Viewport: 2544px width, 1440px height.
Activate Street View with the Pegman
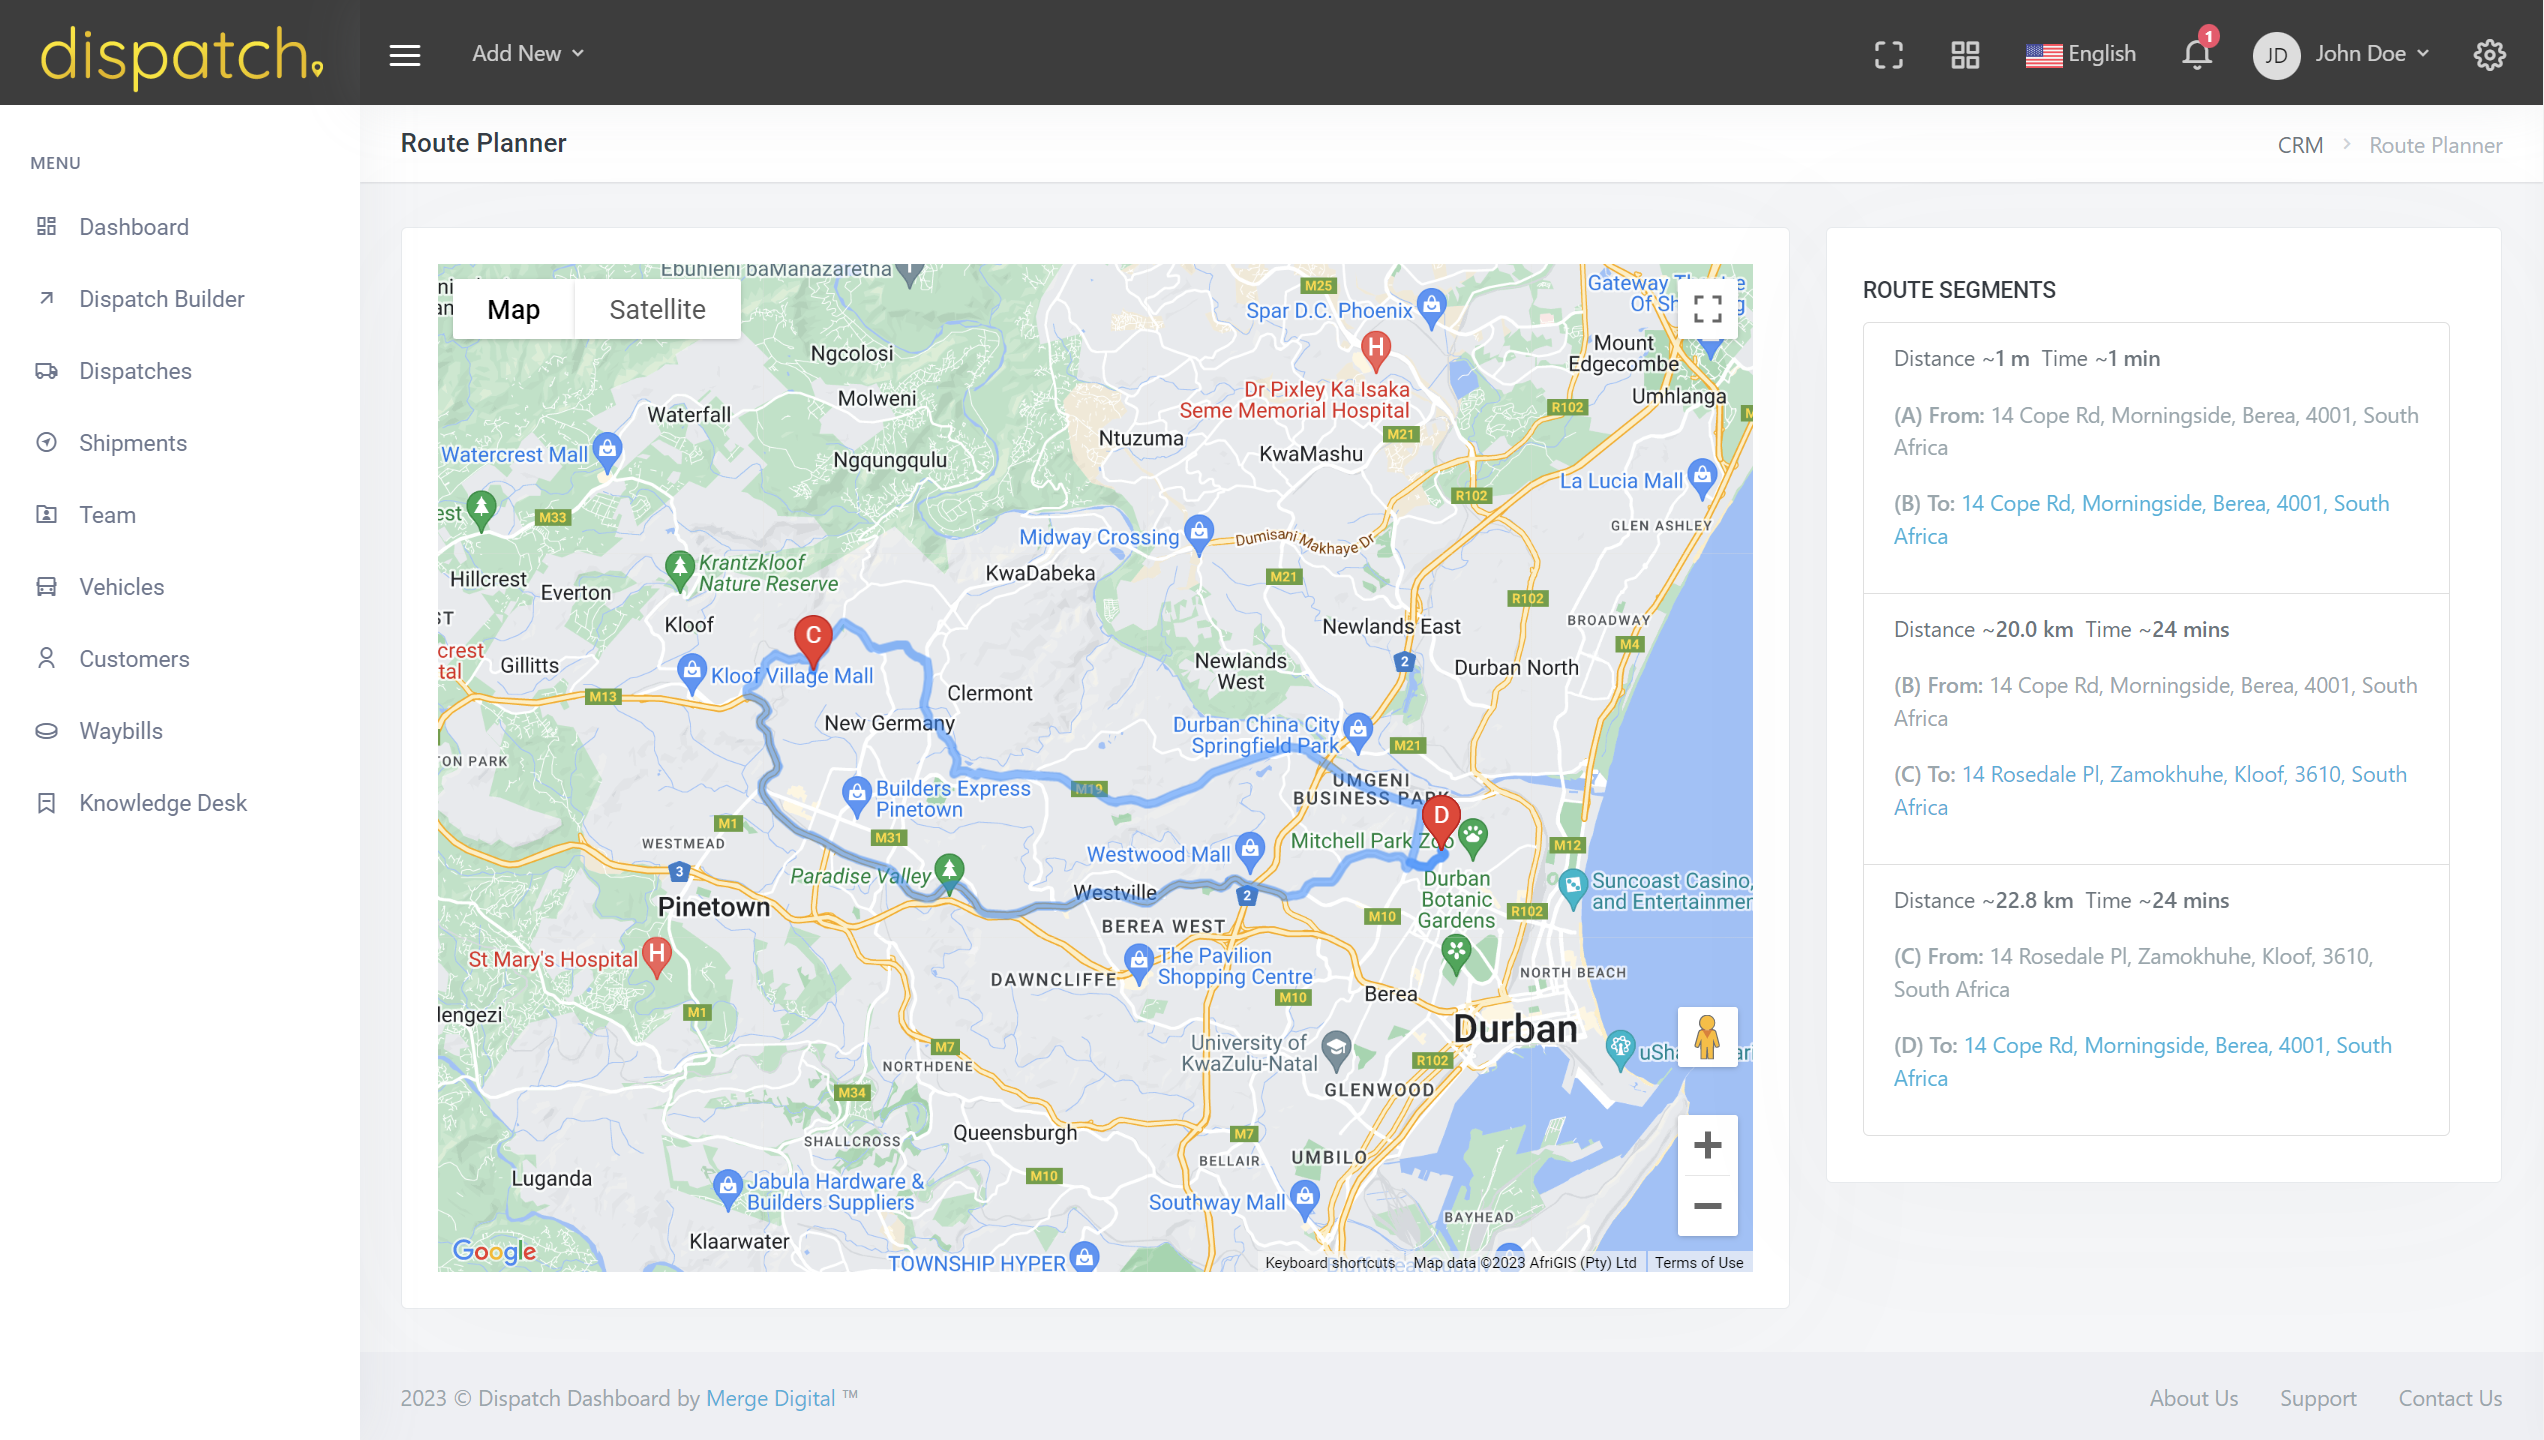1708,1037
